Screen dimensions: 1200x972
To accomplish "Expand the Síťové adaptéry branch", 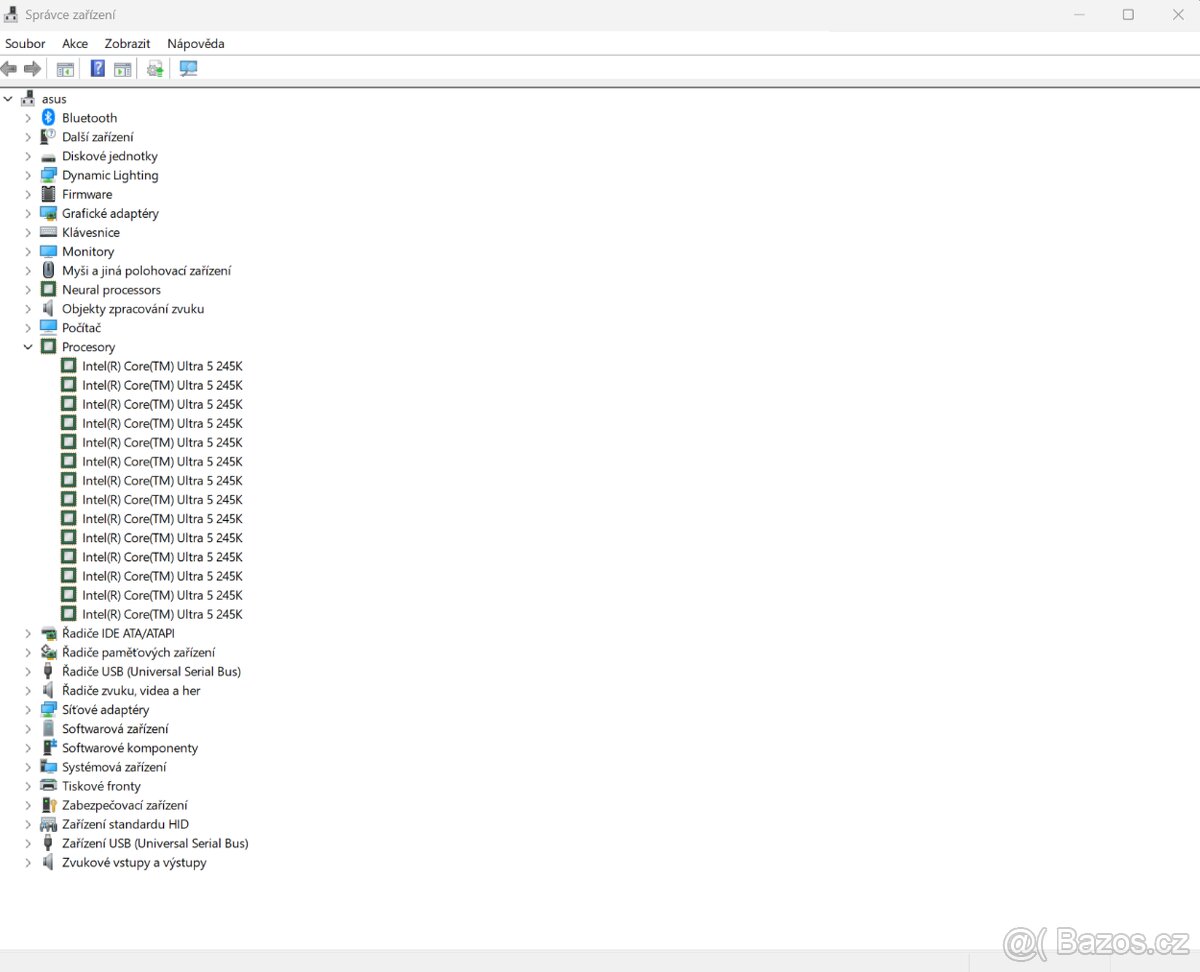I will 28,710.
